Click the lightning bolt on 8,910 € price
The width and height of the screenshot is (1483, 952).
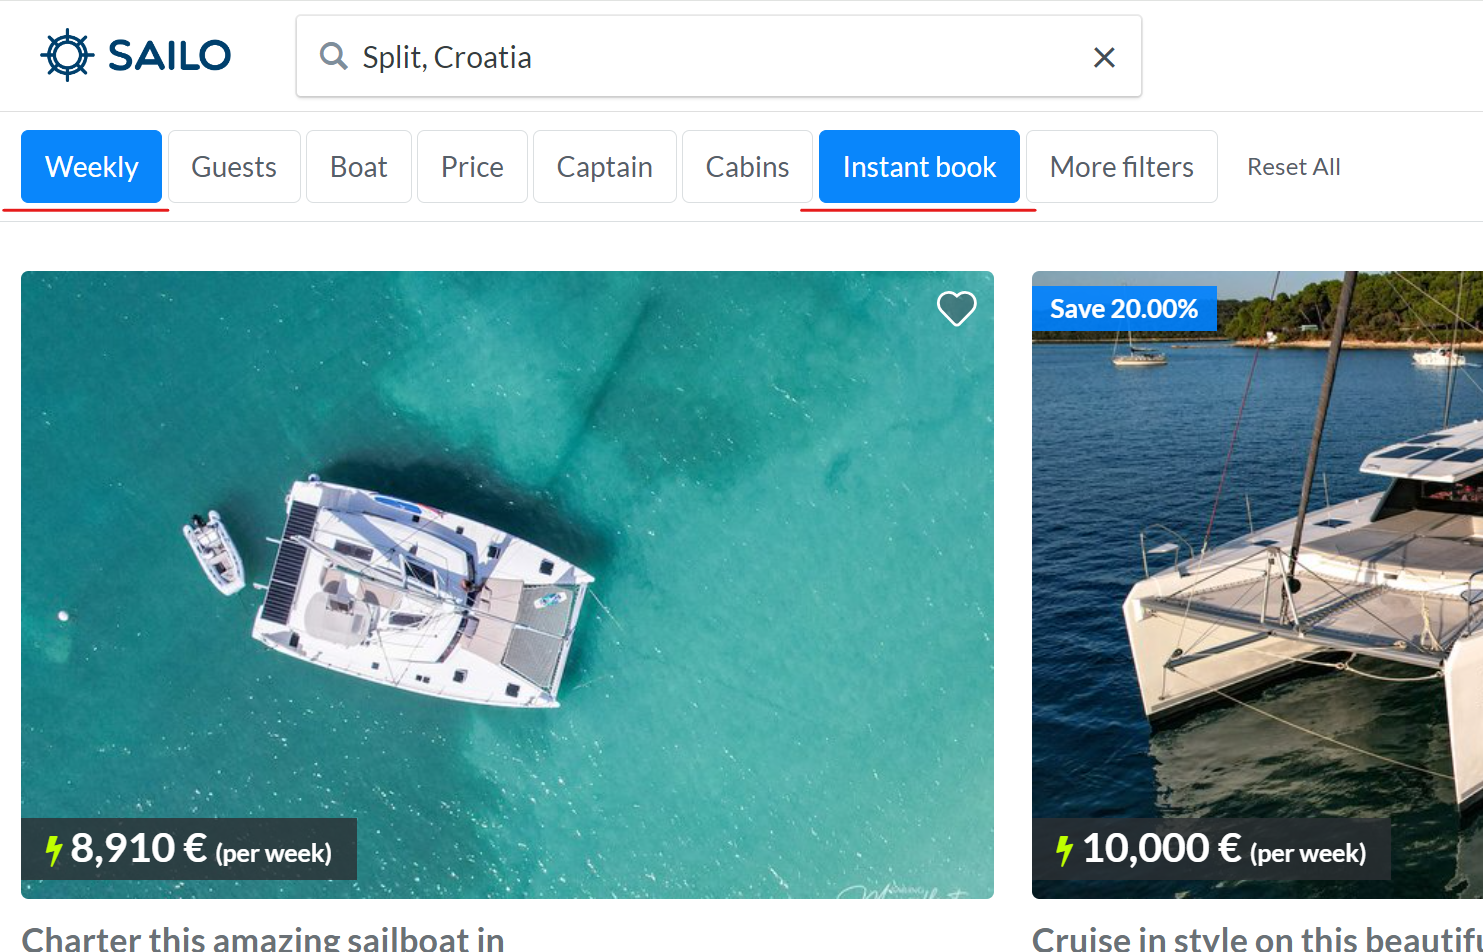[x=54, y=850]
